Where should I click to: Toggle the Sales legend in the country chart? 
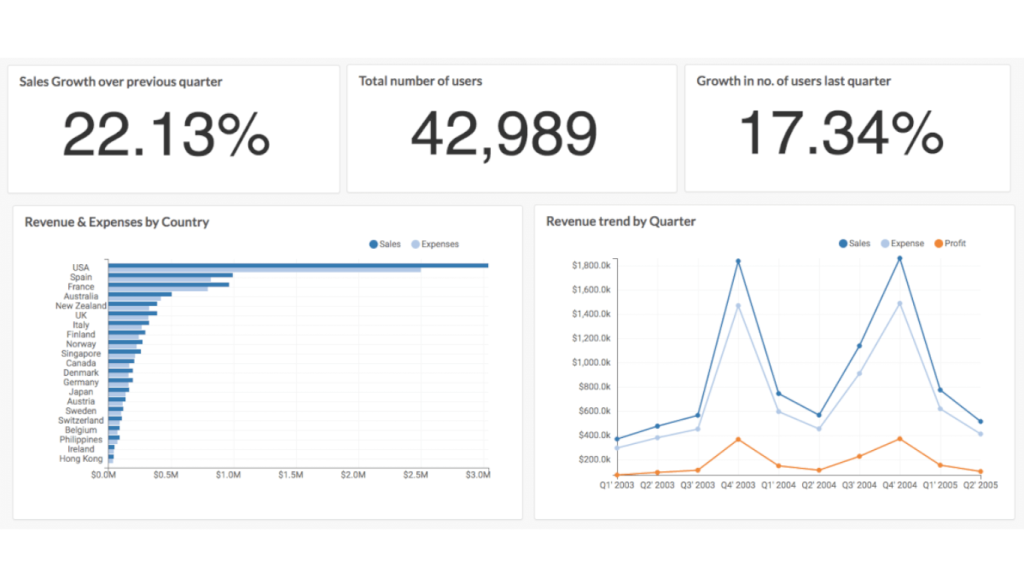[x=385, y=244]
